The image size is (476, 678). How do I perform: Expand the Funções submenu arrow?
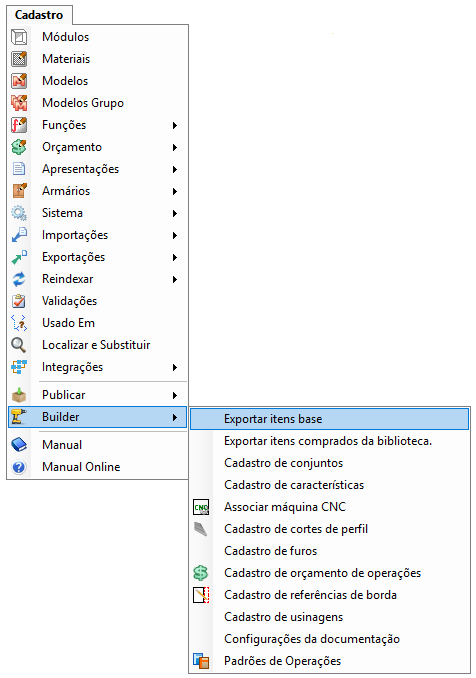coord(175,125)
